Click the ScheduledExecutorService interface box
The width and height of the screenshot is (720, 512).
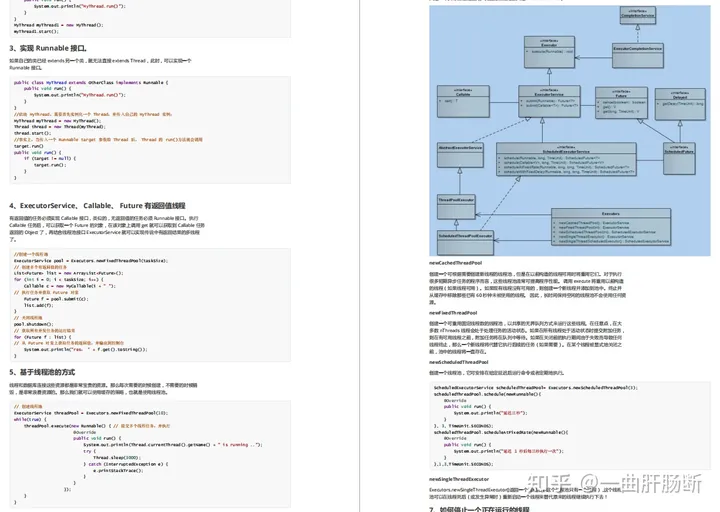click(566, 159)
